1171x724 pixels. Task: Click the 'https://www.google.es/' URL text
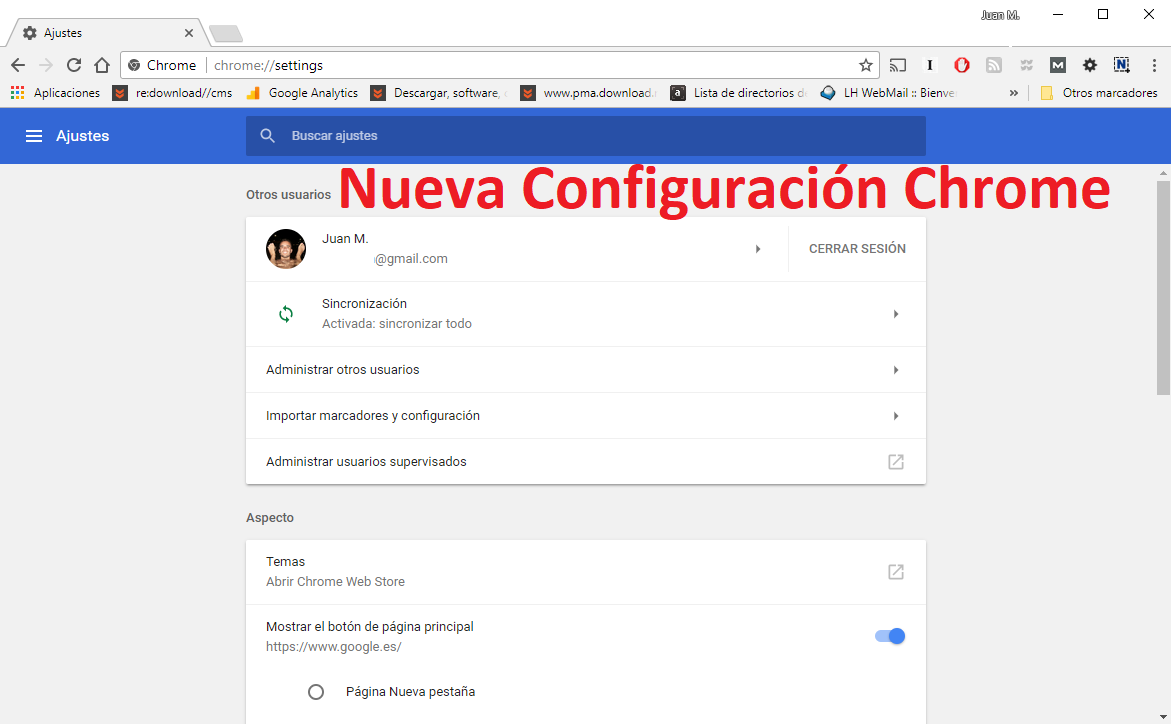[x=333, y=647]
